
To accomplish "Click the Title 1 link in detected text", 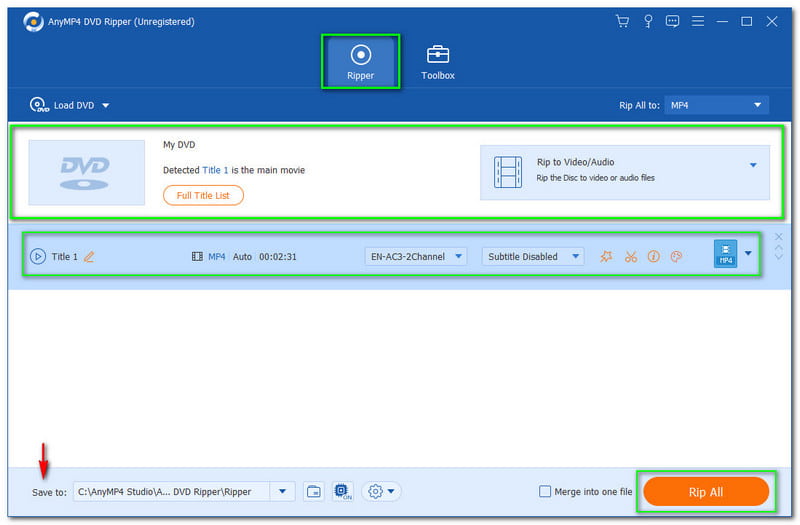I will coord(215,170).
